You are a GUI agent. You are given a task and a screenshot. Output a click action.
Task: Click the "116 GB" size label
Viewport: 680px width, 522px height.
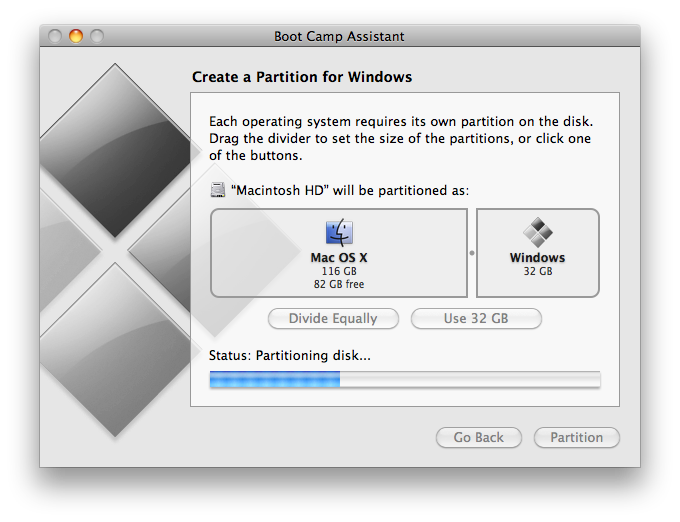coord(339,271)
